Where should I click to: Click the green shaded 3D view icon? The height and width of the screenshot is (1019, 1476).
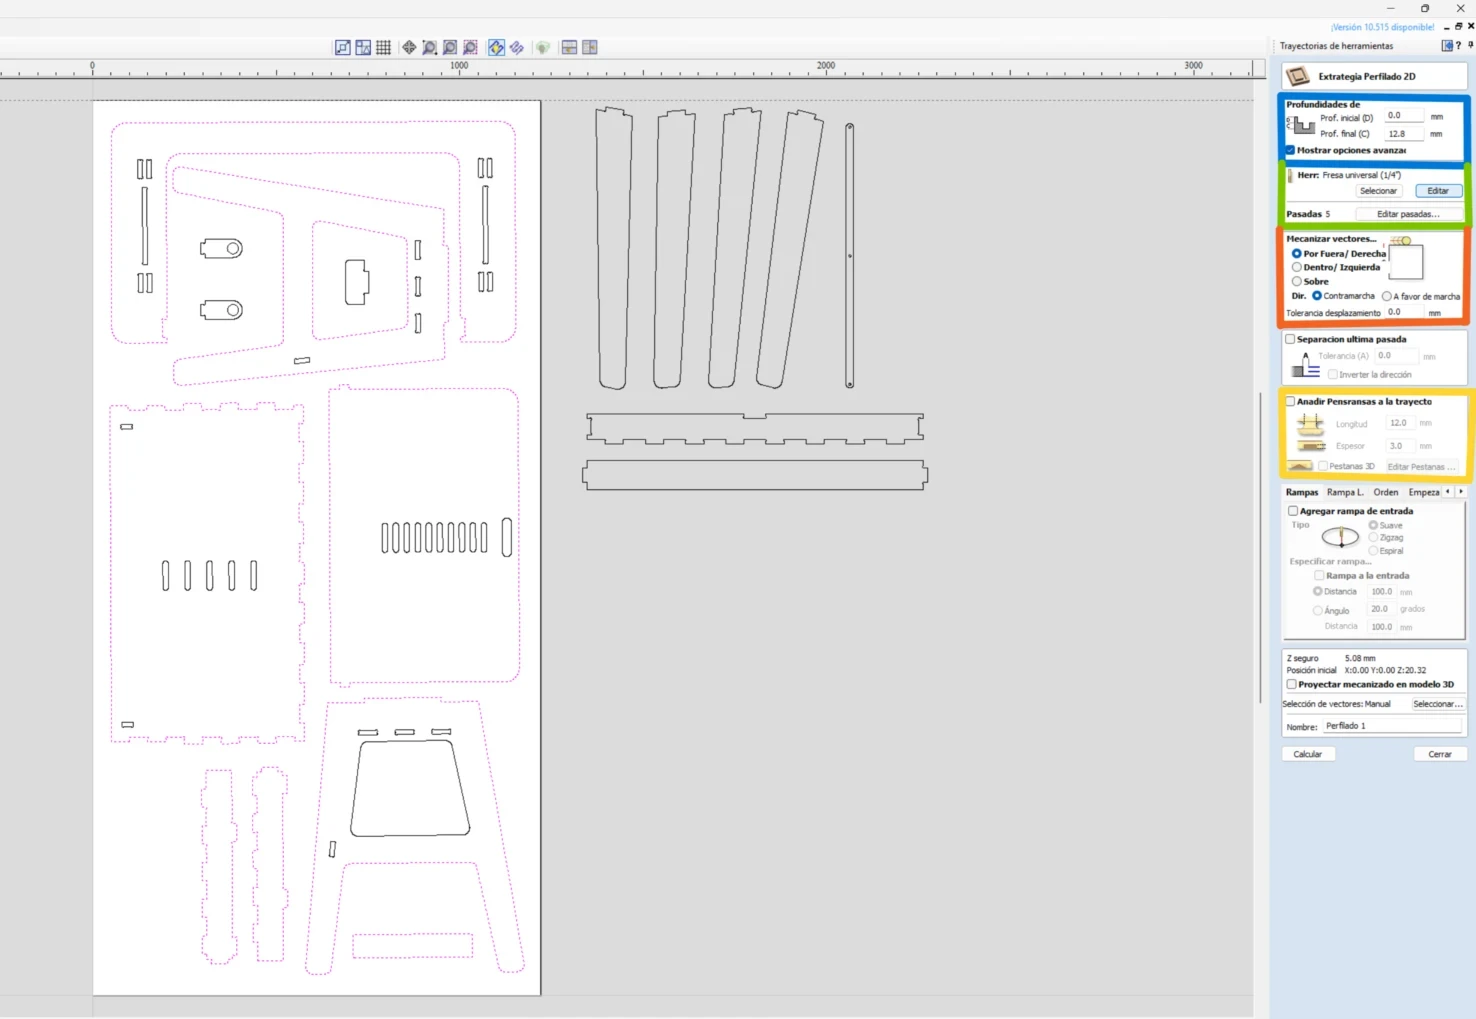pyautogui.click(x=543, y=47)
